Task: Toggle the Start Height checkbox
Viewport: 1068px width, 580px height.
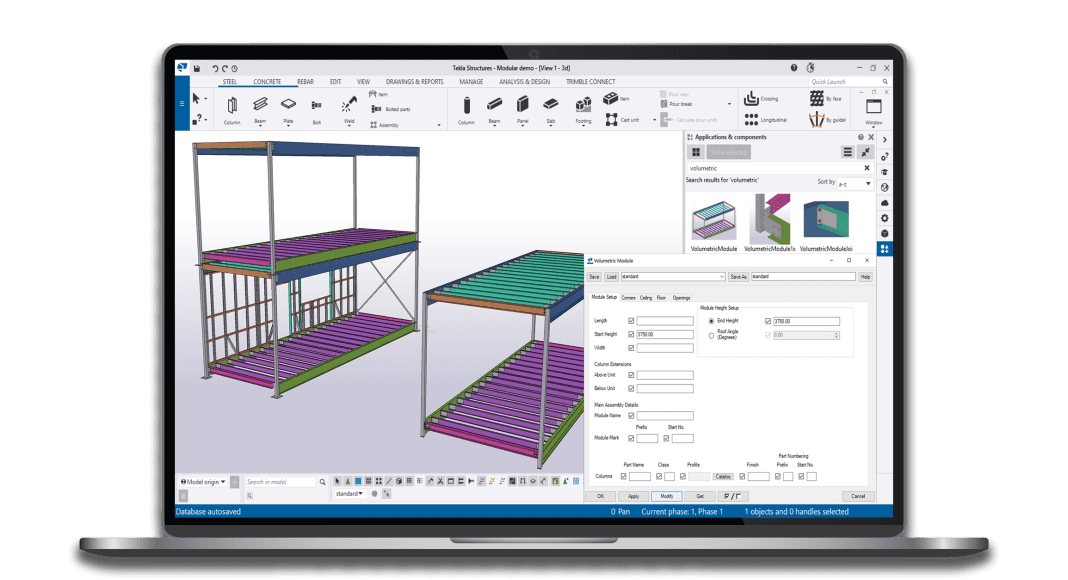Action: 630,334
